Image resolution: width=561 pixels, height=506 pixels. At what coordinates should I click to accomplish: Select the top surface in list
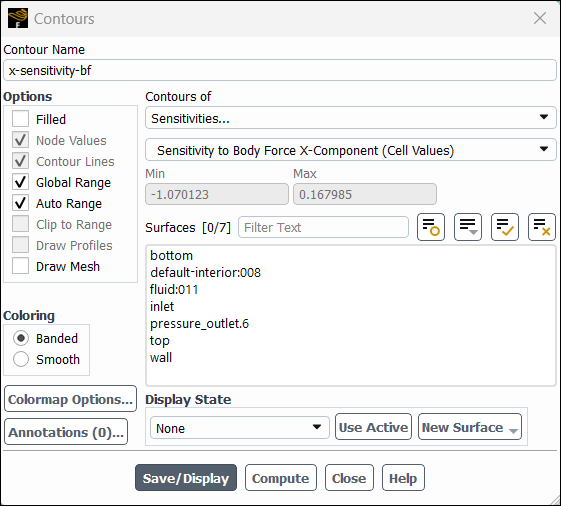click(351, 341)
